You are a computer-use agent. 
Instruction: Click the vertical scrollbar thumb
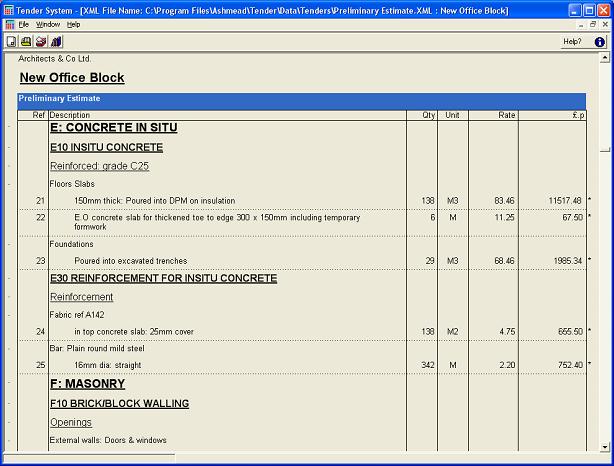tap(605, 150)
